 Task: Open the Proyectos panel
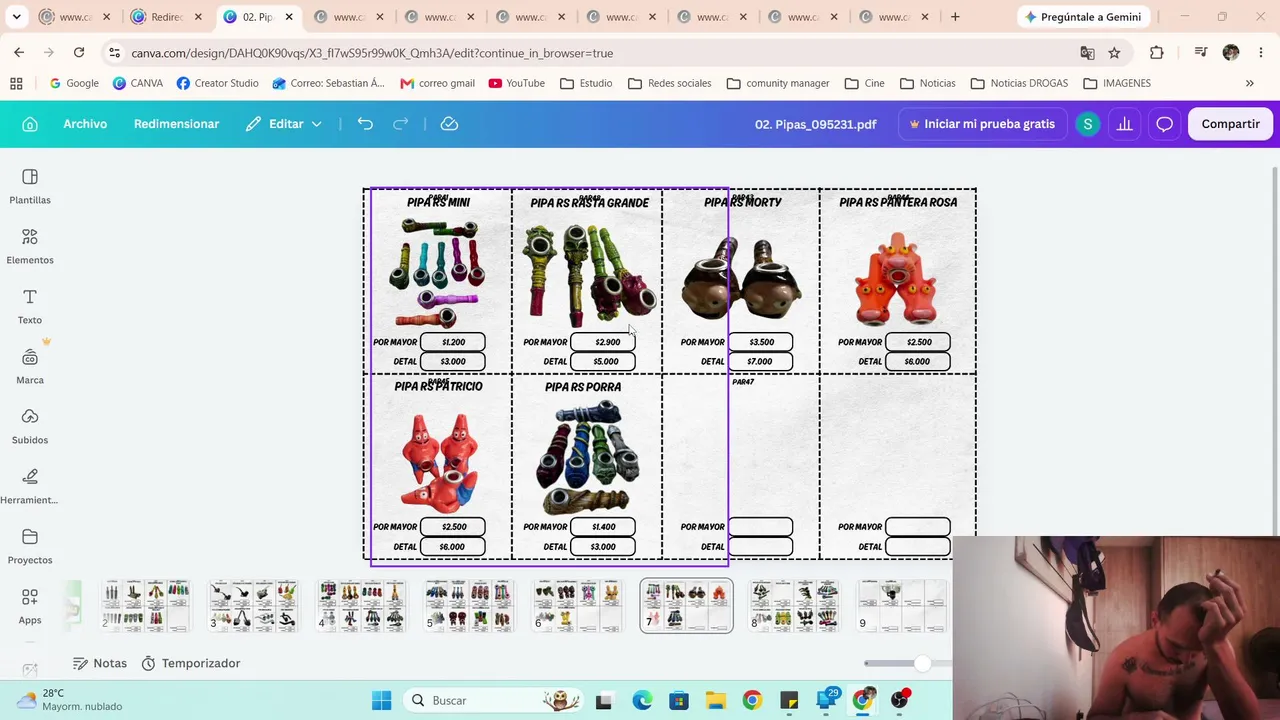point(30,546)
